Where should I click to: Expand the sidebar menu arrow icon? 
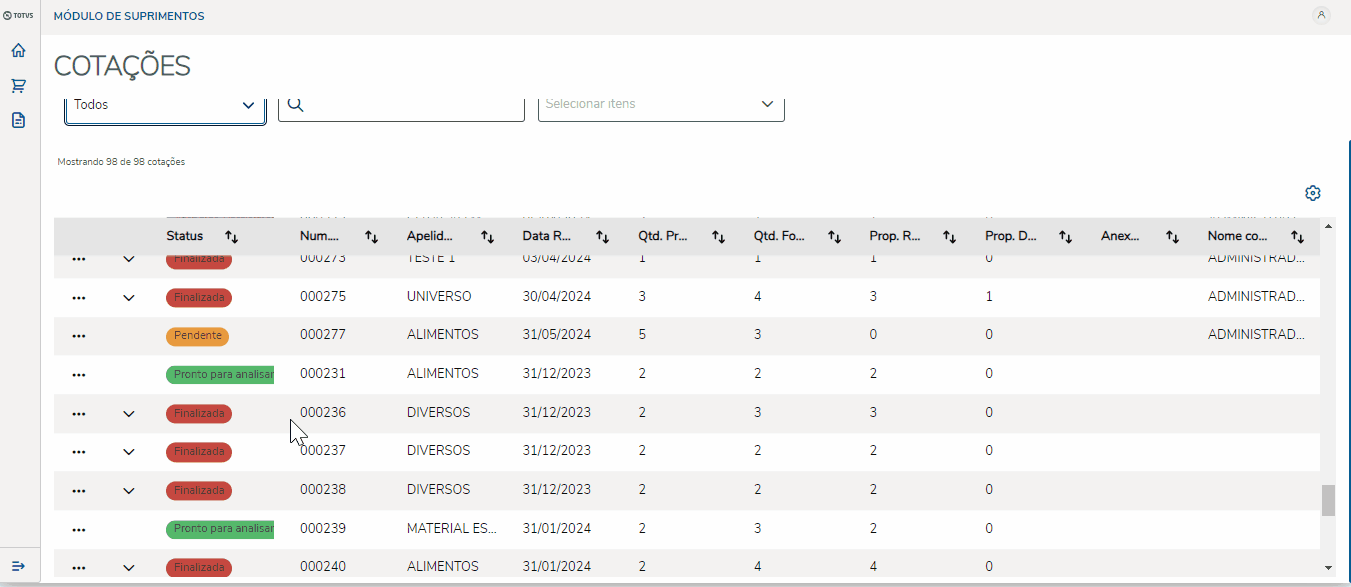point(18,566)
